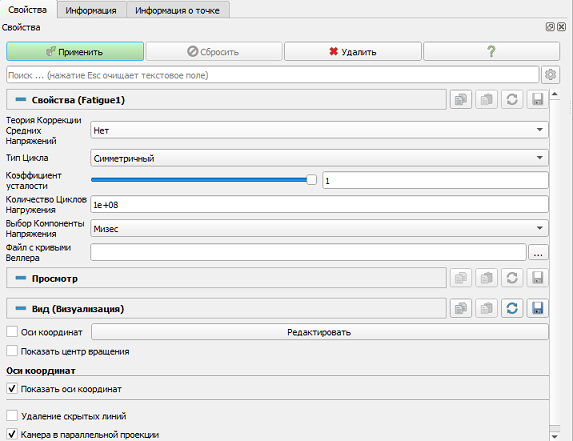Switch to Информация о точке tab
Screen dimensions: 573x441
[177, 11]
